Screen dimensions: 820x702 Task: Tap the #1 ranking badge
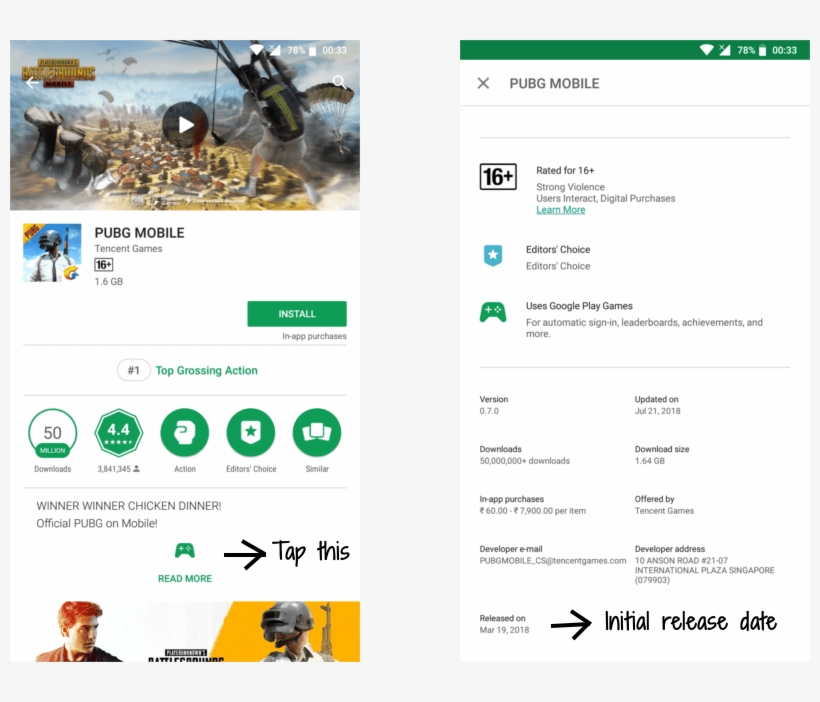(134, 370)
